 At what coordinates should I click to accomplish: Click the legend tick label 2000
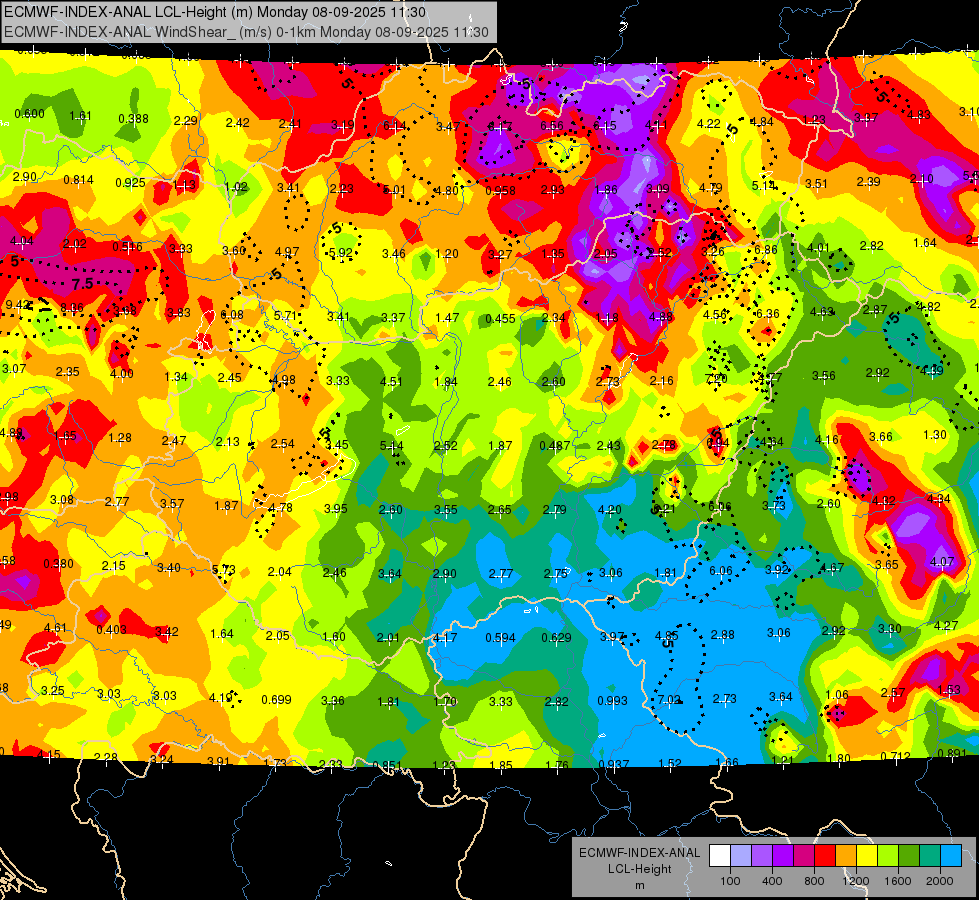click(940, 881)
